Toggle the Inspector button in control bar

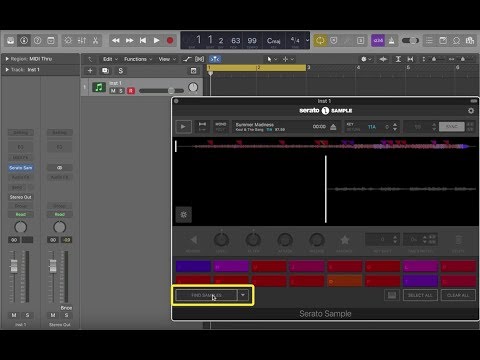coord(24,41)
